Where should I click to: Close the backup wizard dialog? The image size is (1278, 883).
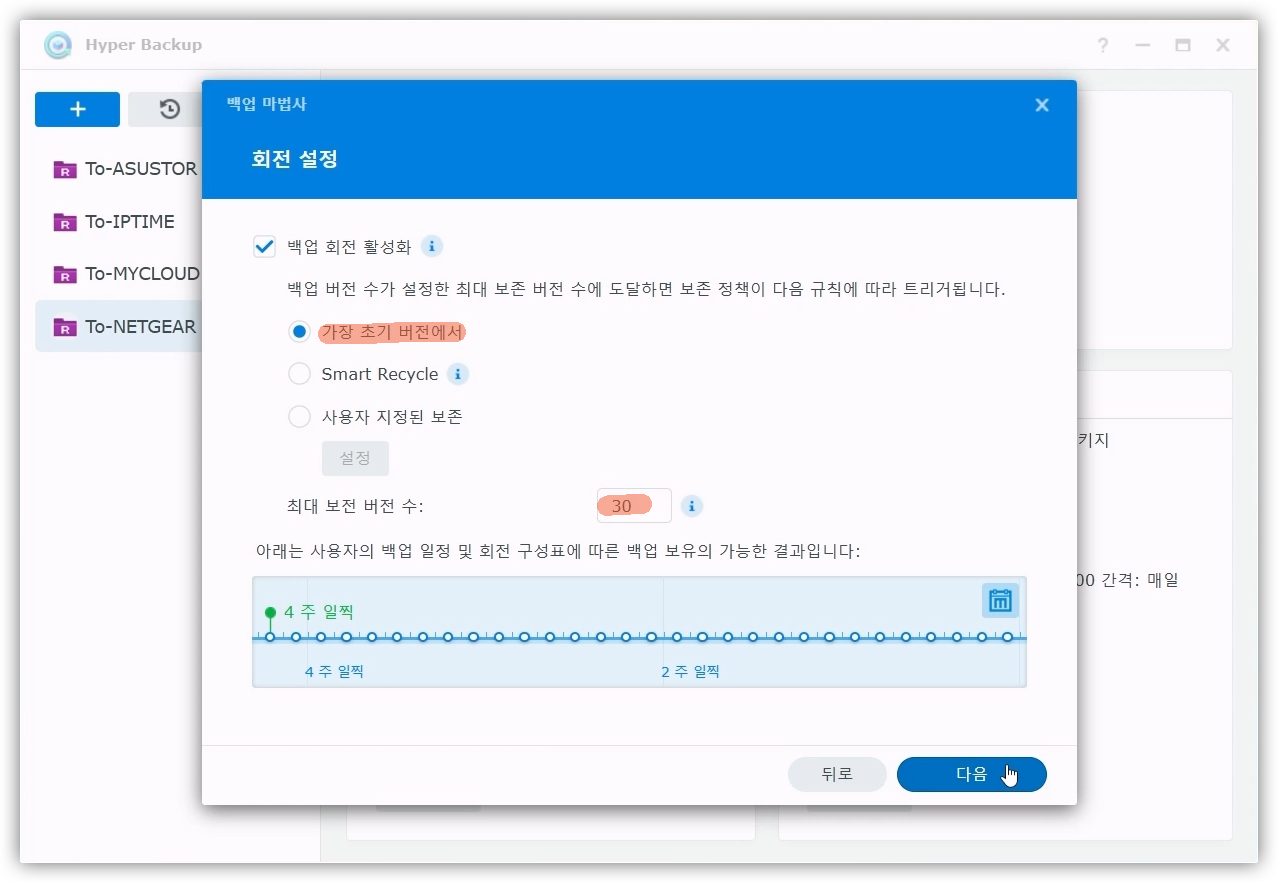click(1042, 105)
